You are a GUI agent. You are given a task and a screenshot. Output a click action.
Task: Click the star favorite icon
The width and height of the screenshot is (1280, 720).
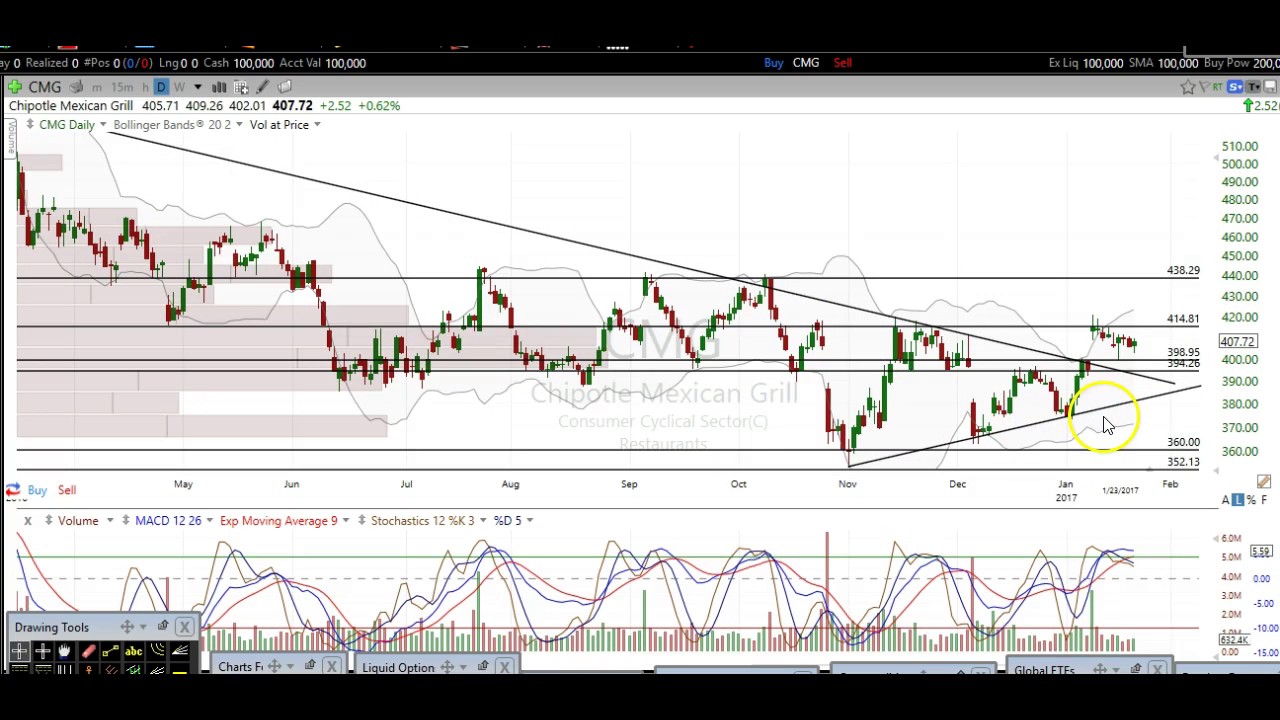[x=1188, y=87]
